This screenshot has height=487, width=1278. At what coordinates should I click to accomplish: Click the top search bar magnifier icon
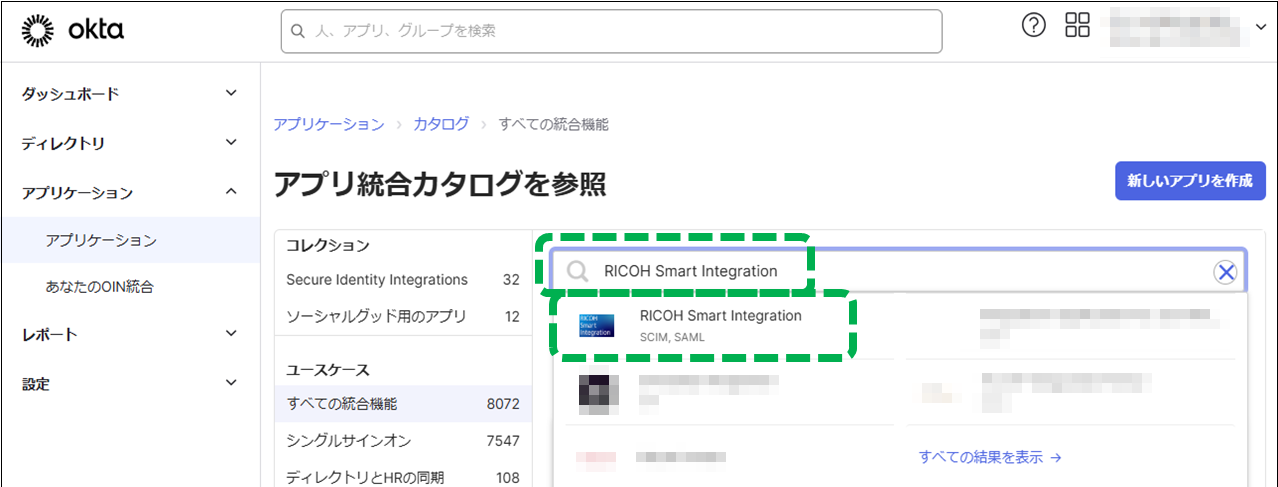click(297, 31)
